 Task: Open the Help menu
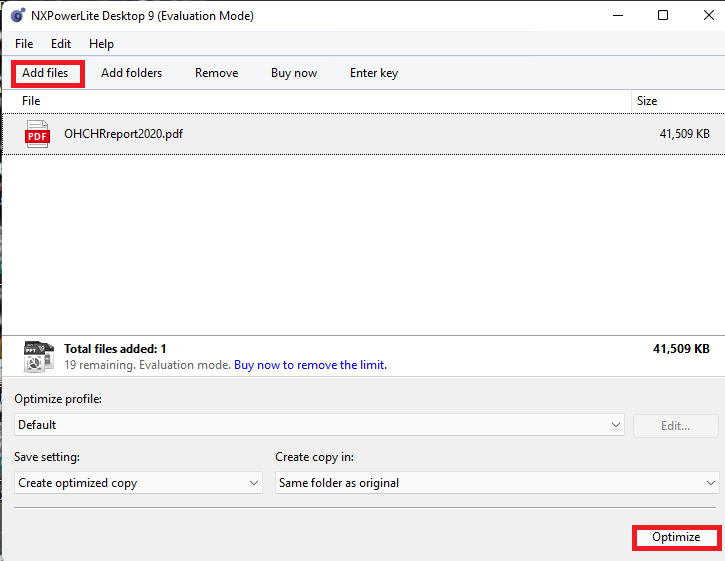101,44
